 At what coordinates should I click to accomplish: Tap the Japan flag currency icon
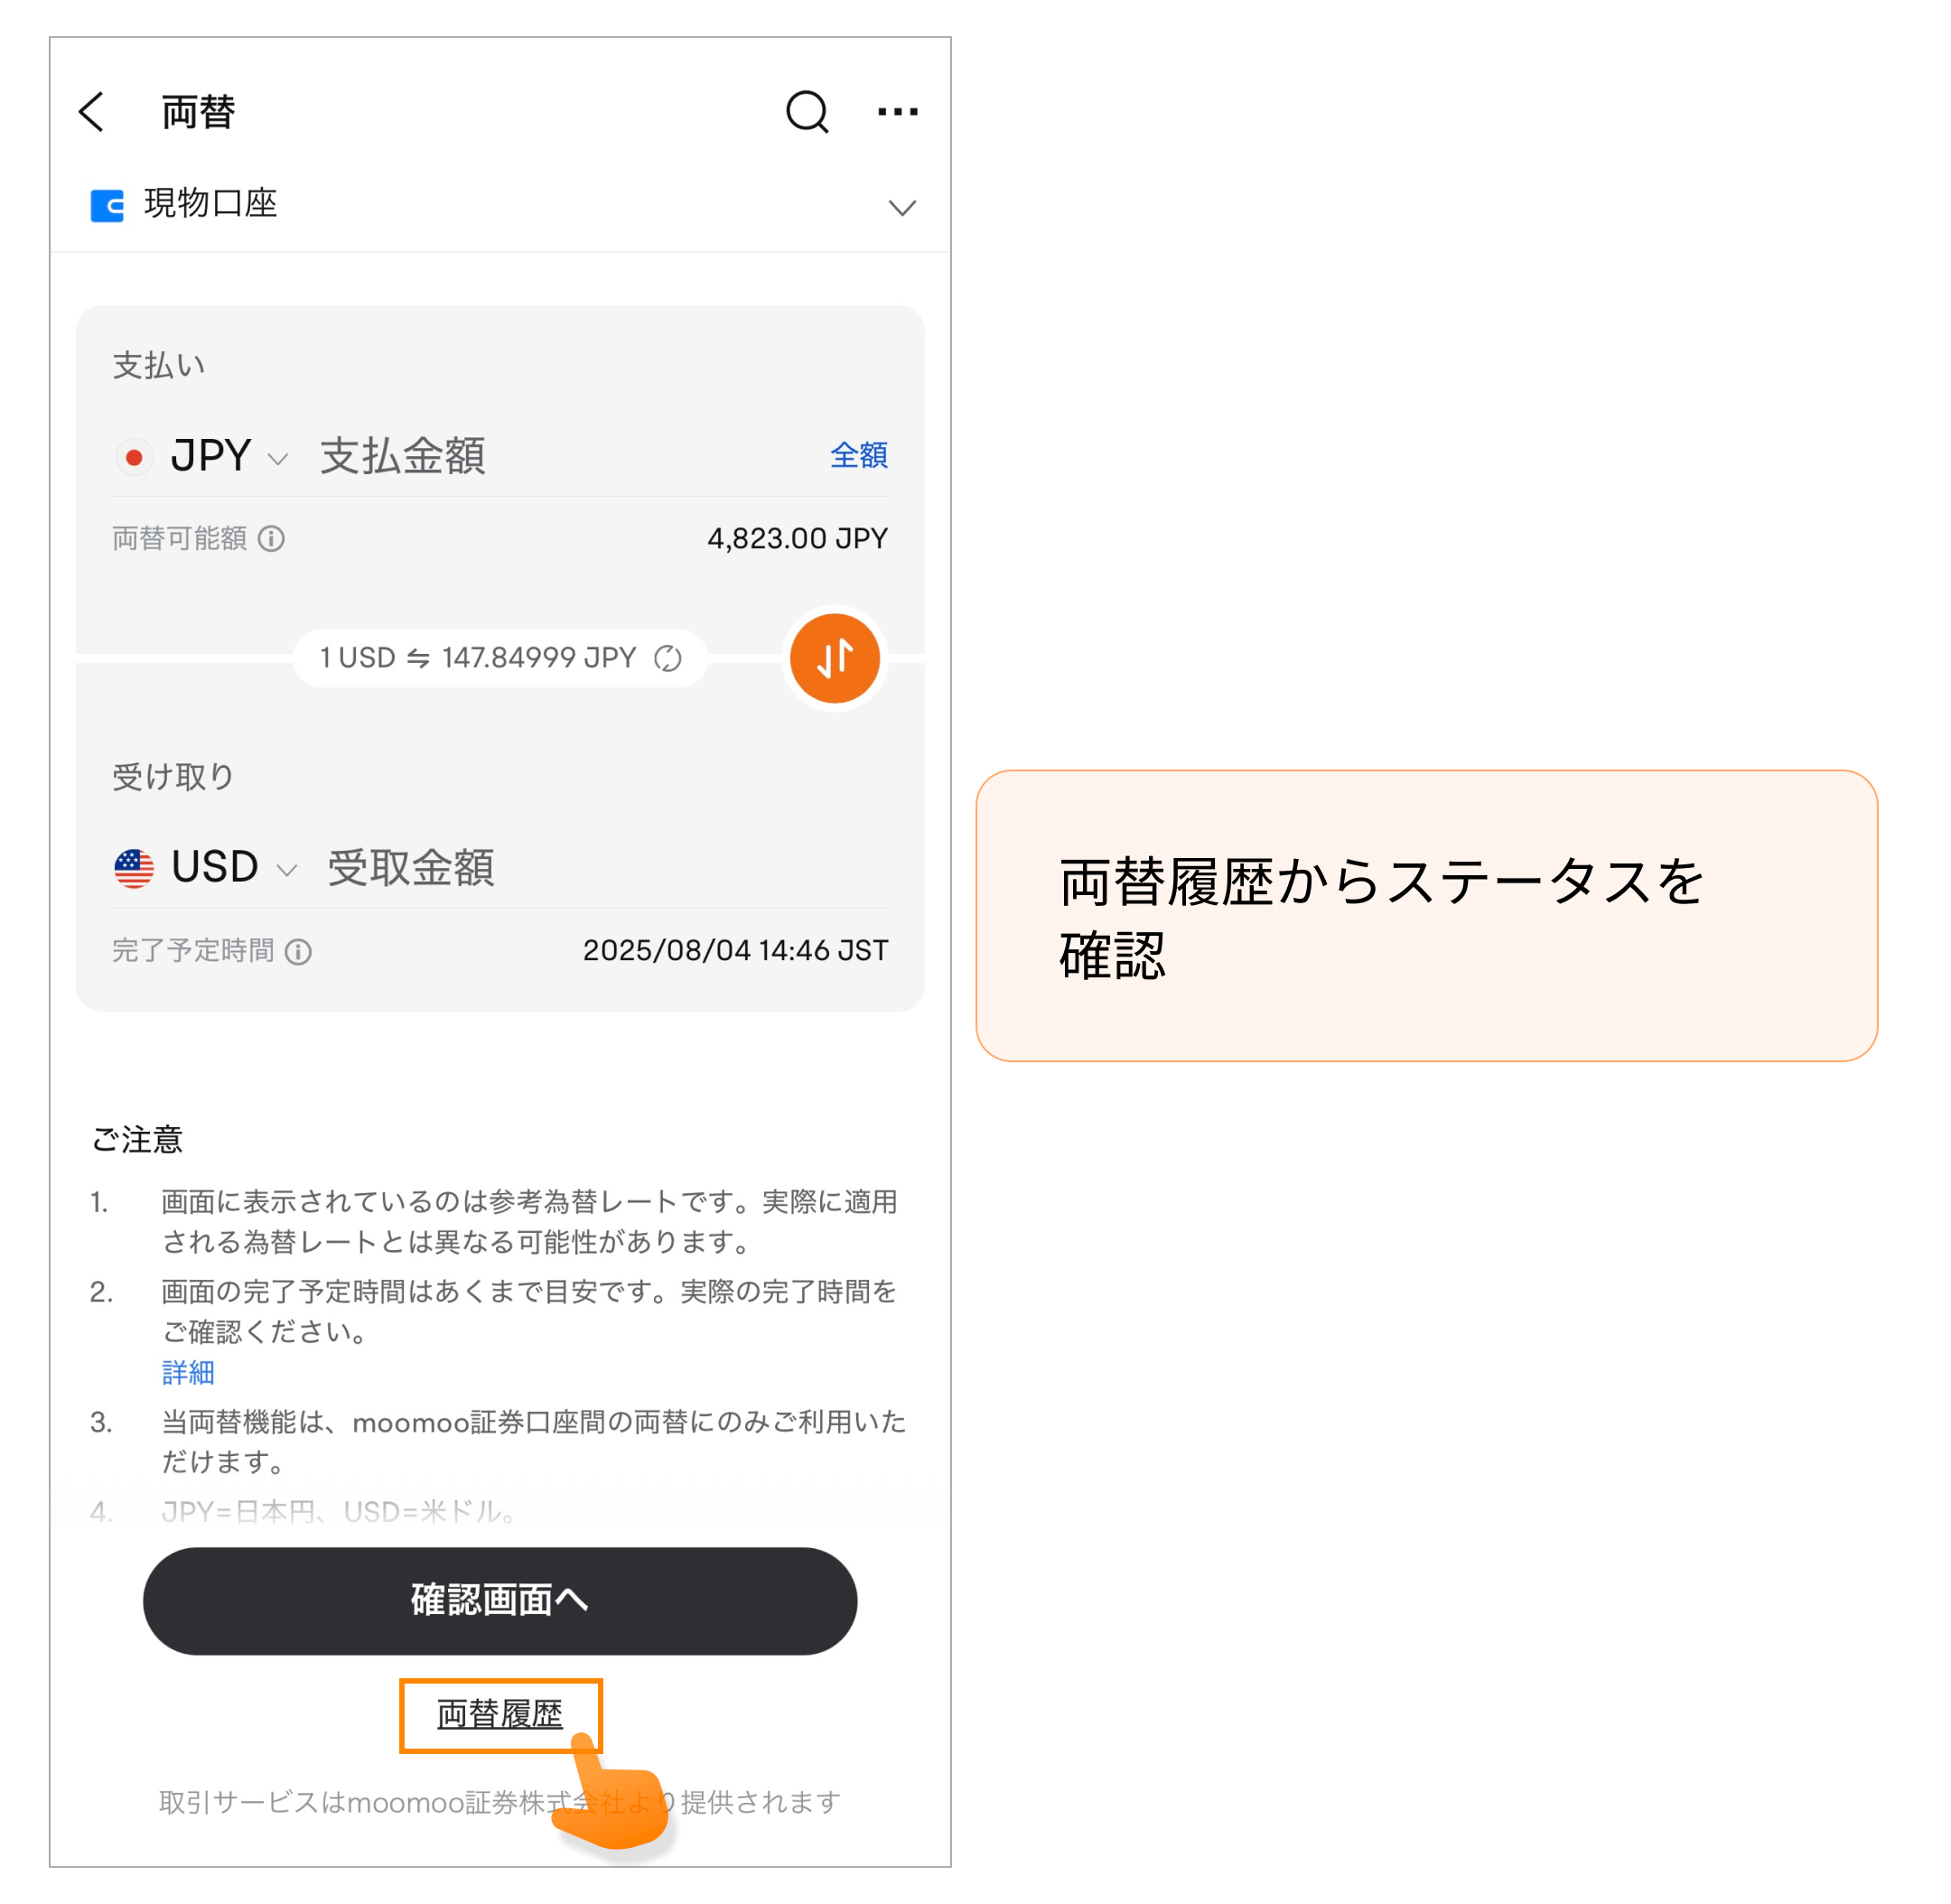(x=134, y=457)
